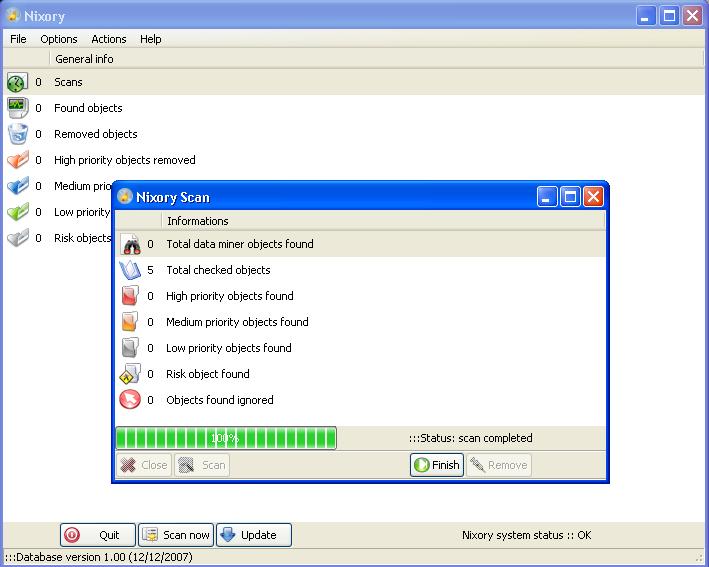Close the Nixory Scan dialog window
Image resolution: width=709 pixels, height=567 pixels.
[593, 197]
